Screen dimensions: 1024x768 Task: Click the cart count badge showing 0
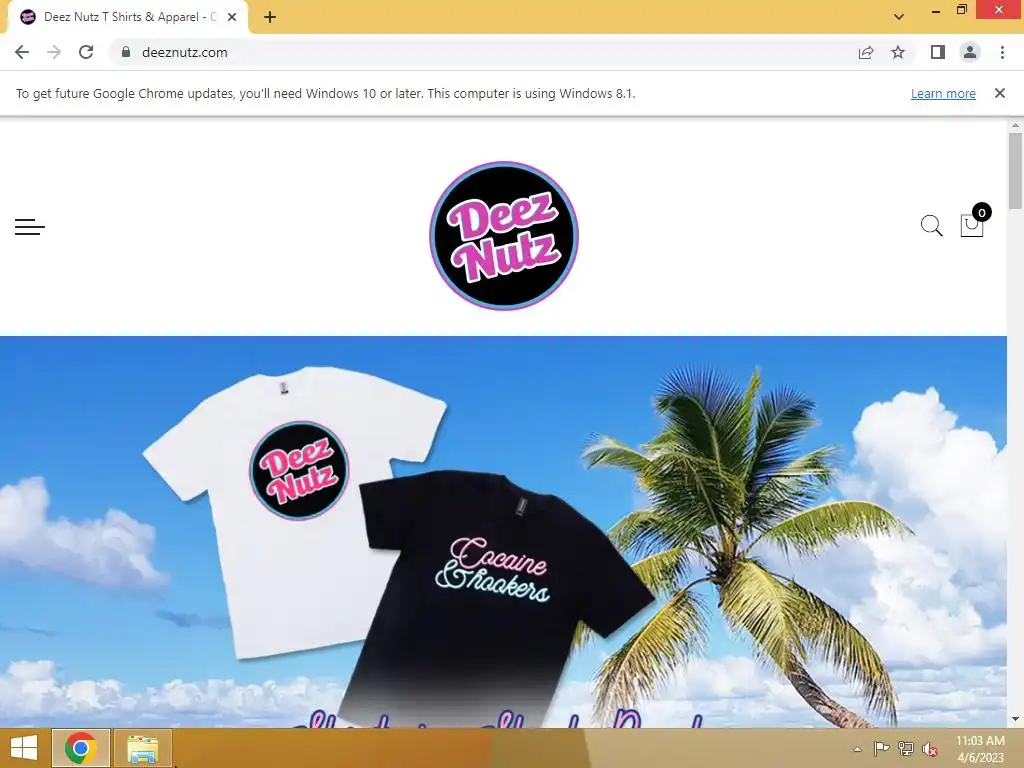click(x=982, y=212)
